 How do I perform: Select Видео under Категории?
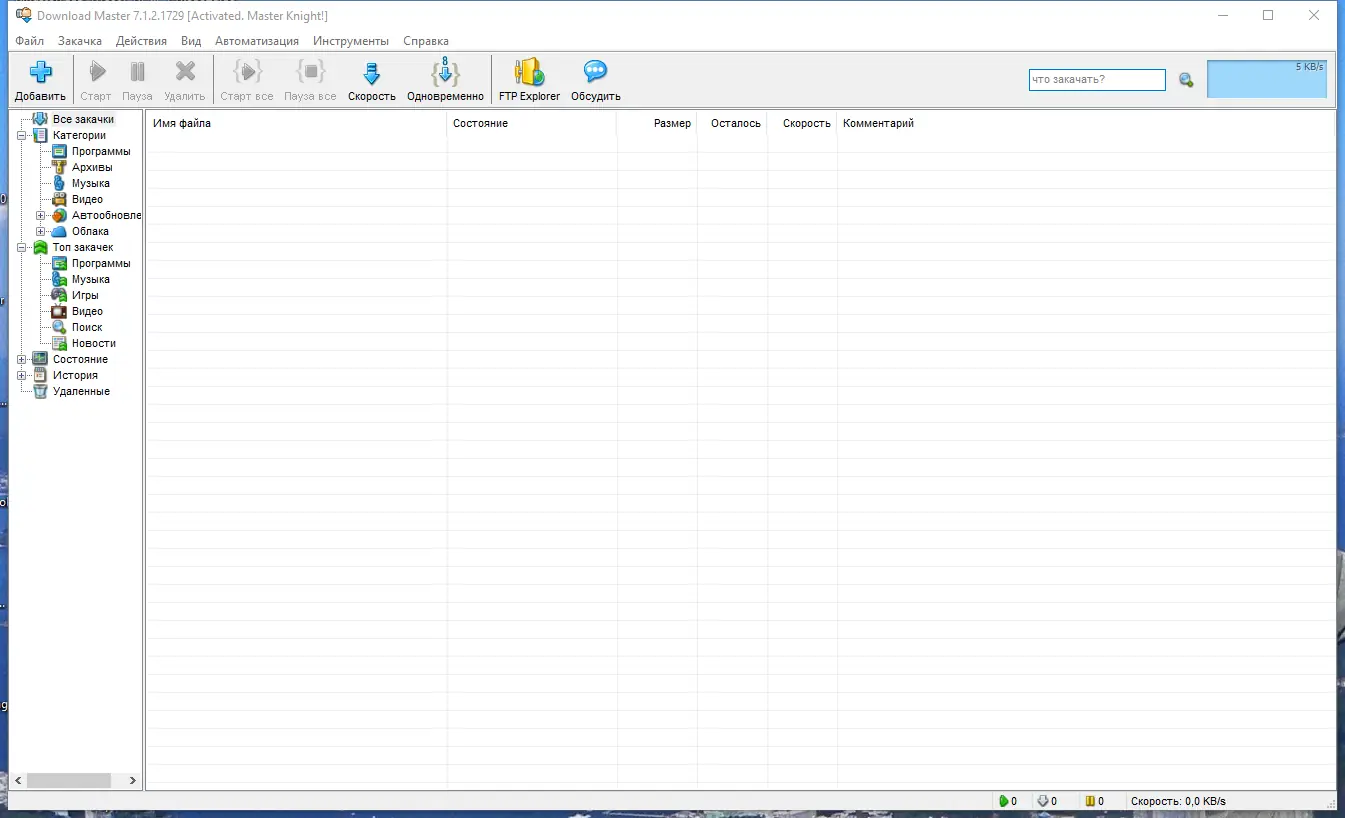[x=87, y=200]
